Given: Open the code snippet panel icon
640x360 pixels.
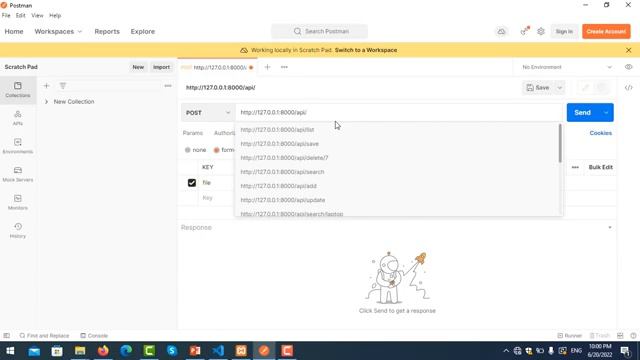Looking at the screenshot, I should pos(628,88).
